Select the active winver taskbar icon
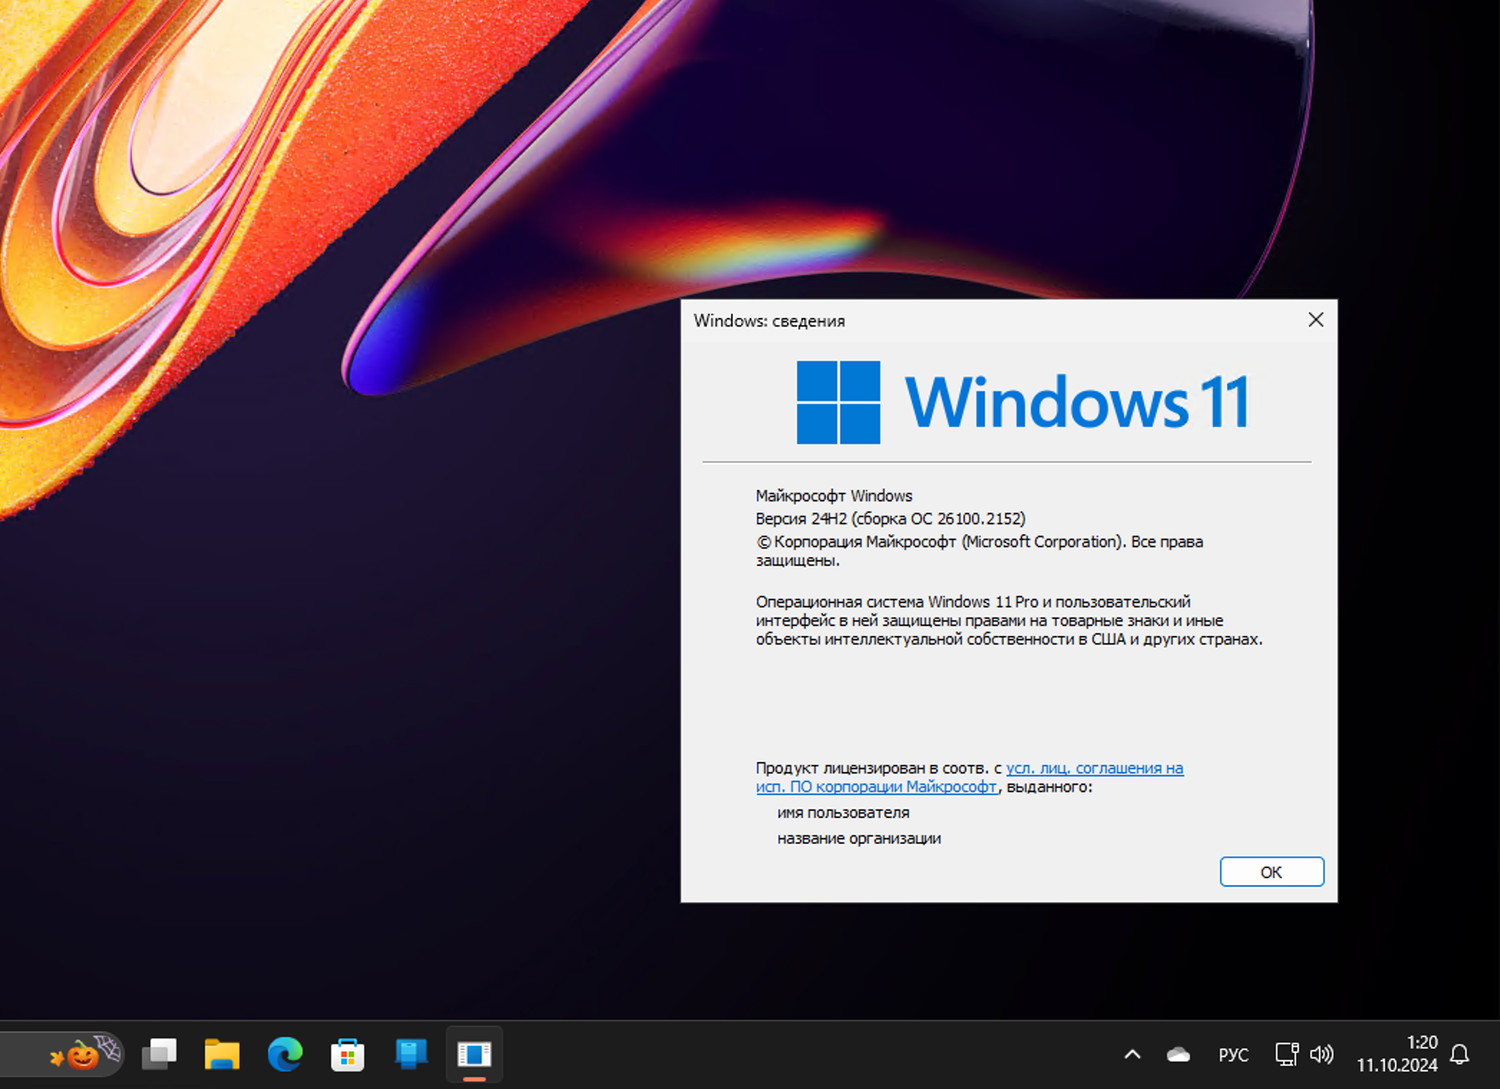 tap(474, 1054)
